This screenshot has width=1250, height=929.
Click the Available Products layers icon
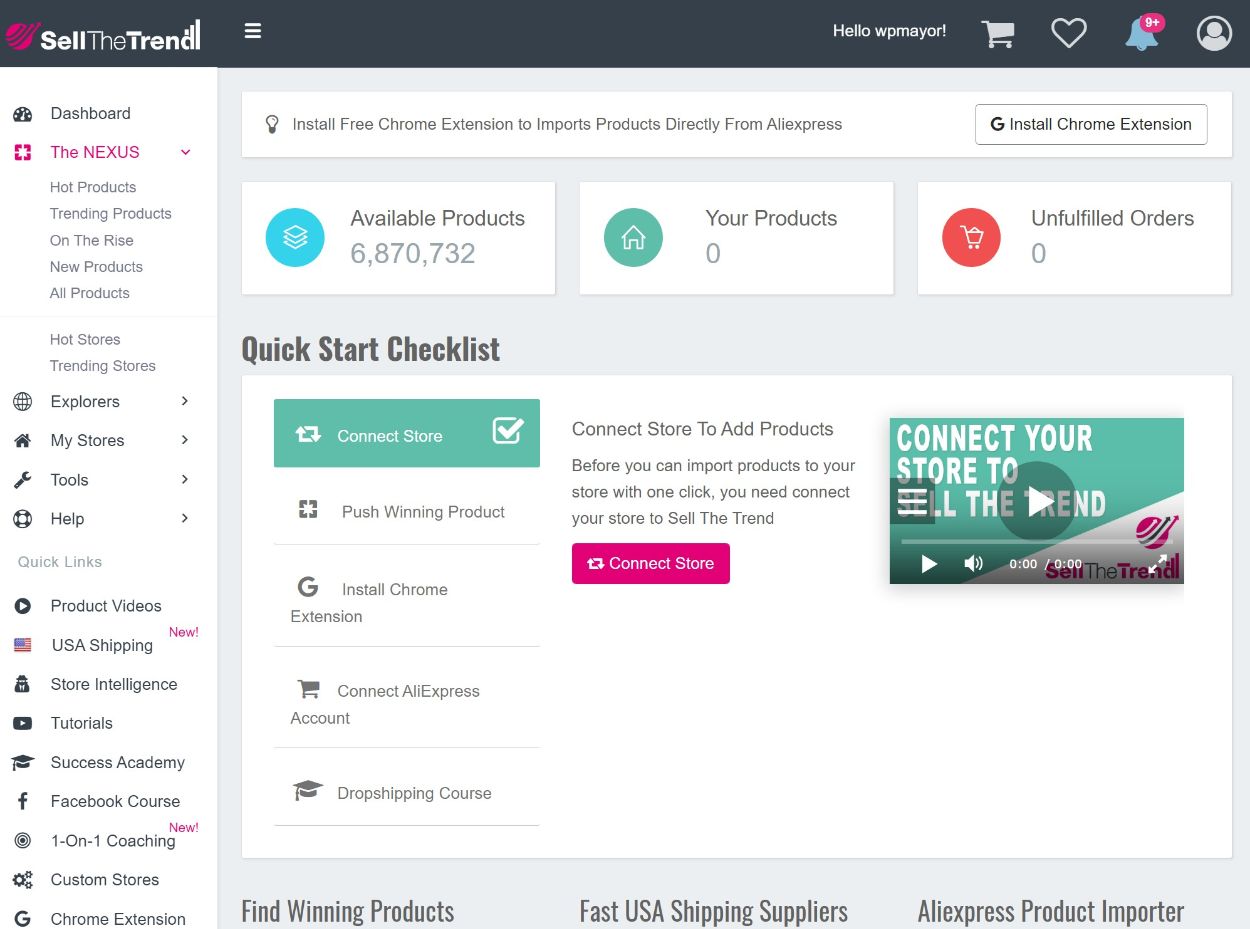click(x=295, y=237)
